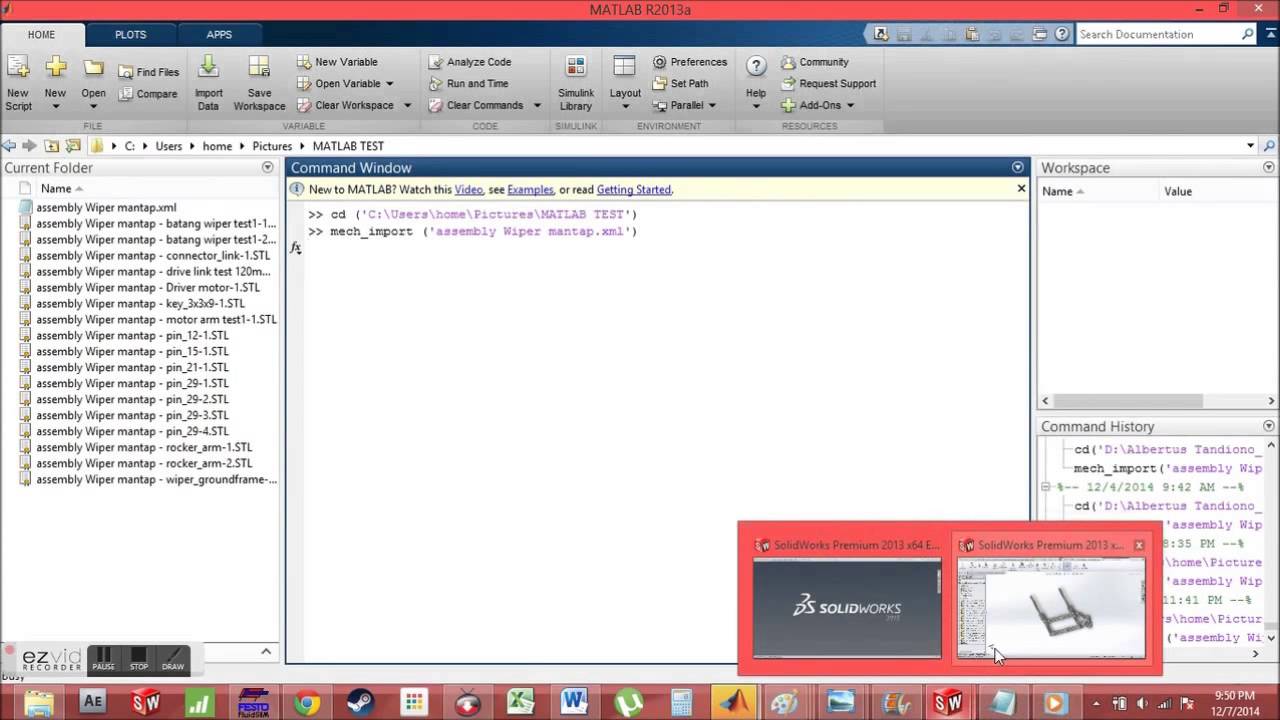Click New Variable

point(337,62)
